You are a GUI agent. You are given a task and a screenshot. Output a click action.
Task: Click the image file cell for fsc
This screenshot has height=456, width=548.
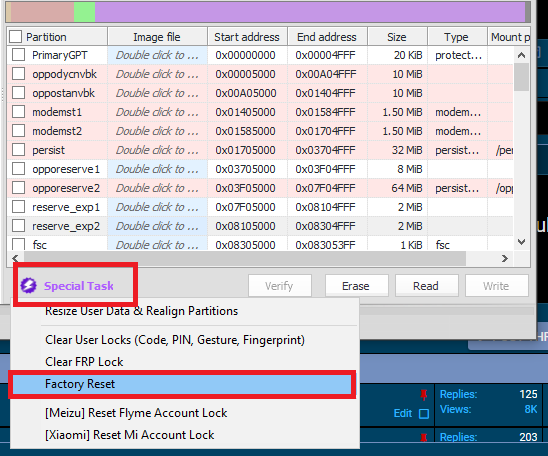point(157,245)
